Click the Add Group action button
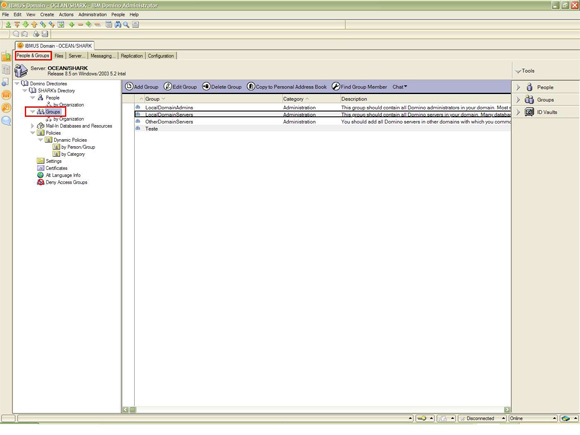This screenshot has width=580, height=435. pyautogui.click(x=142, y=87)
